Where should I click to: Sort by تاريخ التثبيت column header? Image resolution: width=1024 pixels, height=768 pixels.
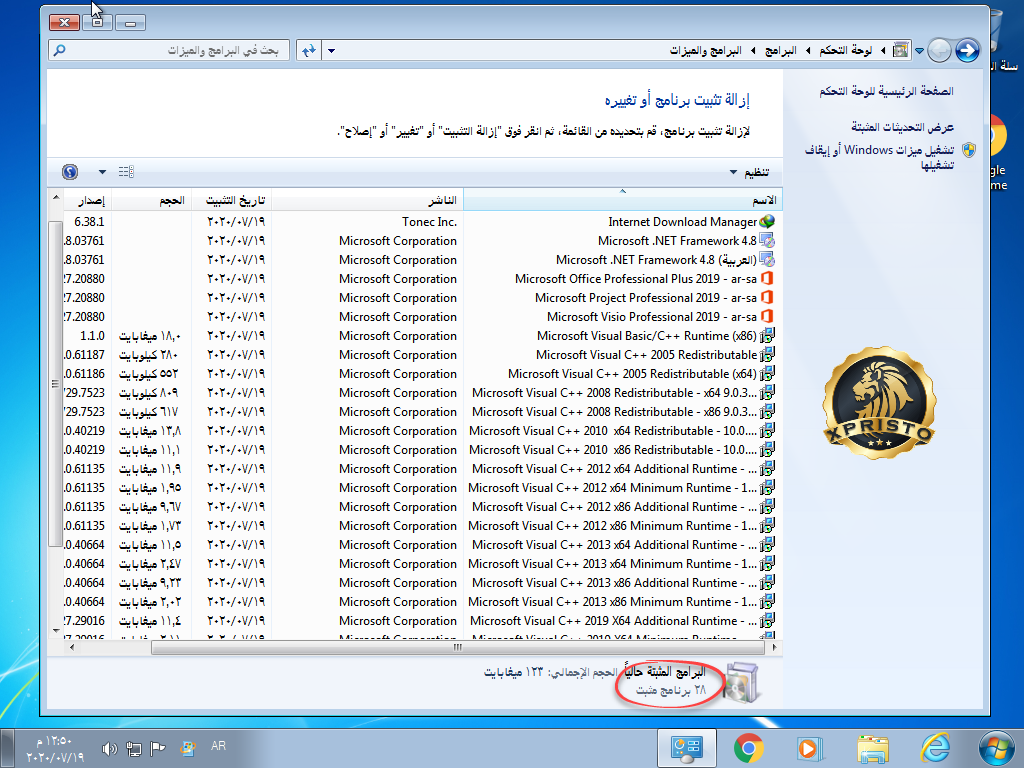231,200
